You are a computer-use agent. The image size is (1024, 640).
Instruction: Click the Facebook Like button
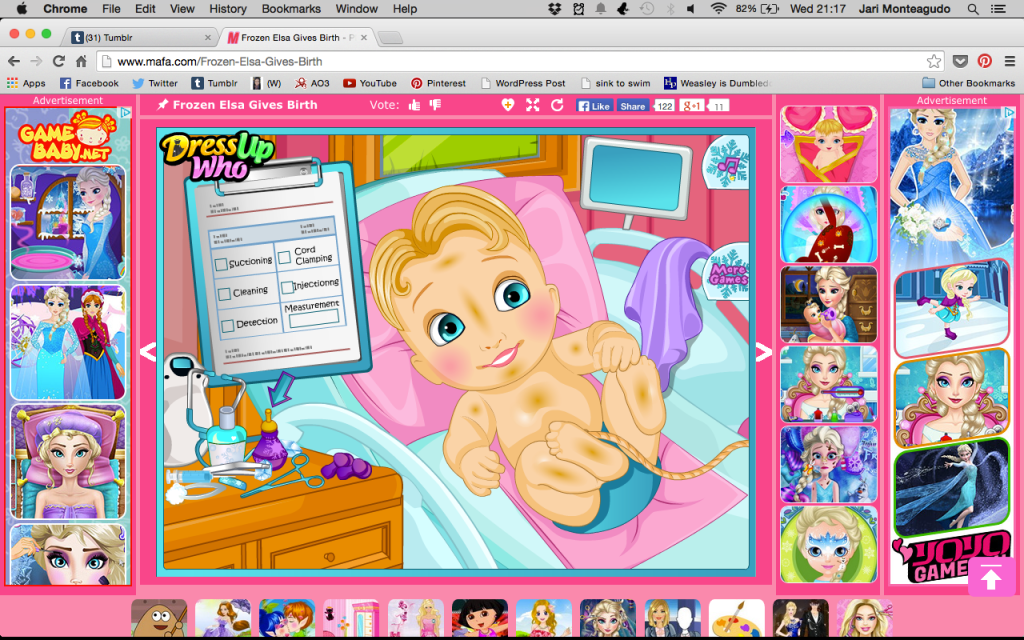tap(594, 105)
